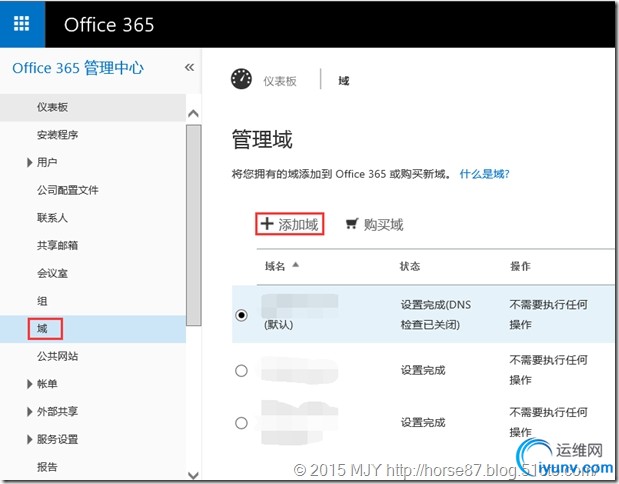The width and height of the screenshot is (619, 484).
Task: Click the dashboard gauge icon in breadcrumb
Action: pyautogui.click(x=241, y=79)
